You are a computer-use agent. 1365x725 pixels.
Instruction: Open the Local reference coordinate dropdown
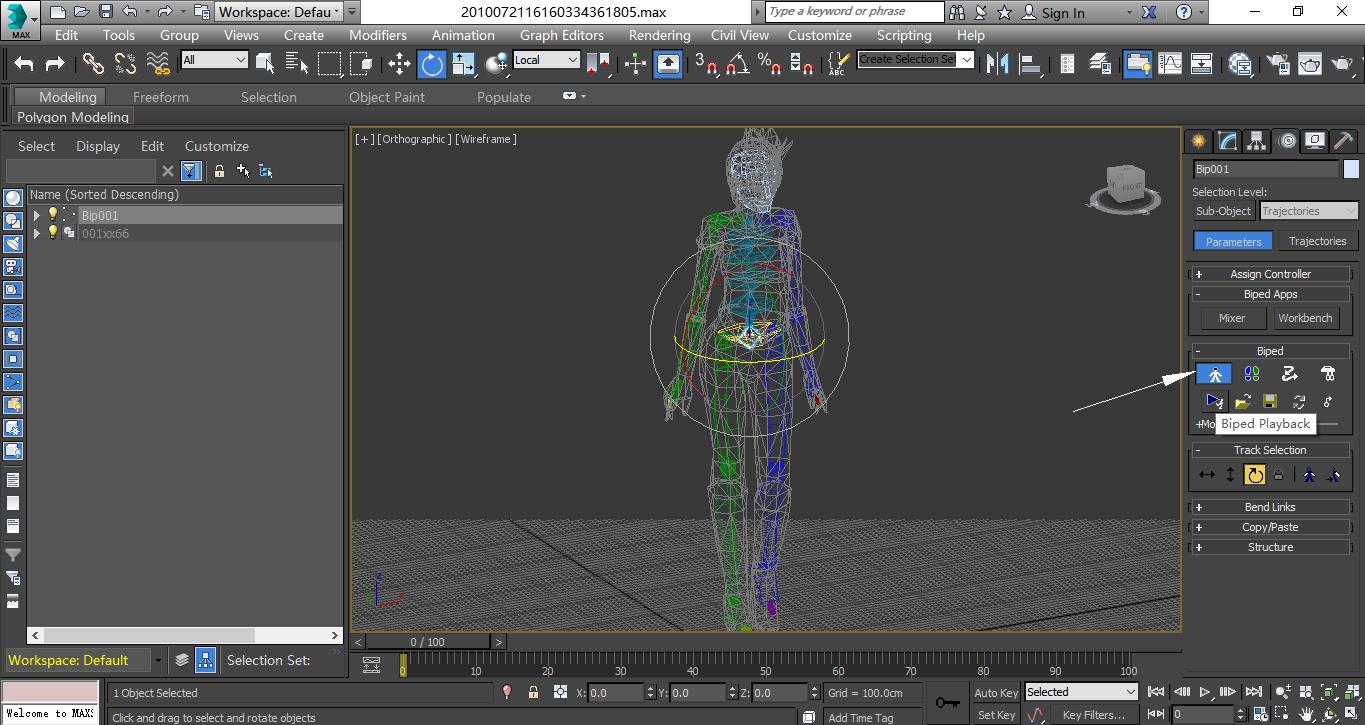coord(546,60)
